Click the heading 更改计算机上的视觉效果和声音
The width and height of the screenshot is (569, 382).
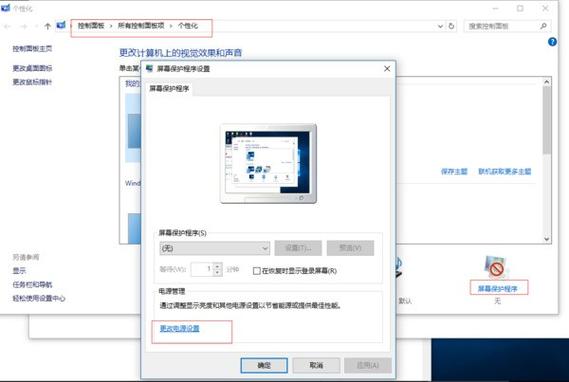(x=180, y=53)
